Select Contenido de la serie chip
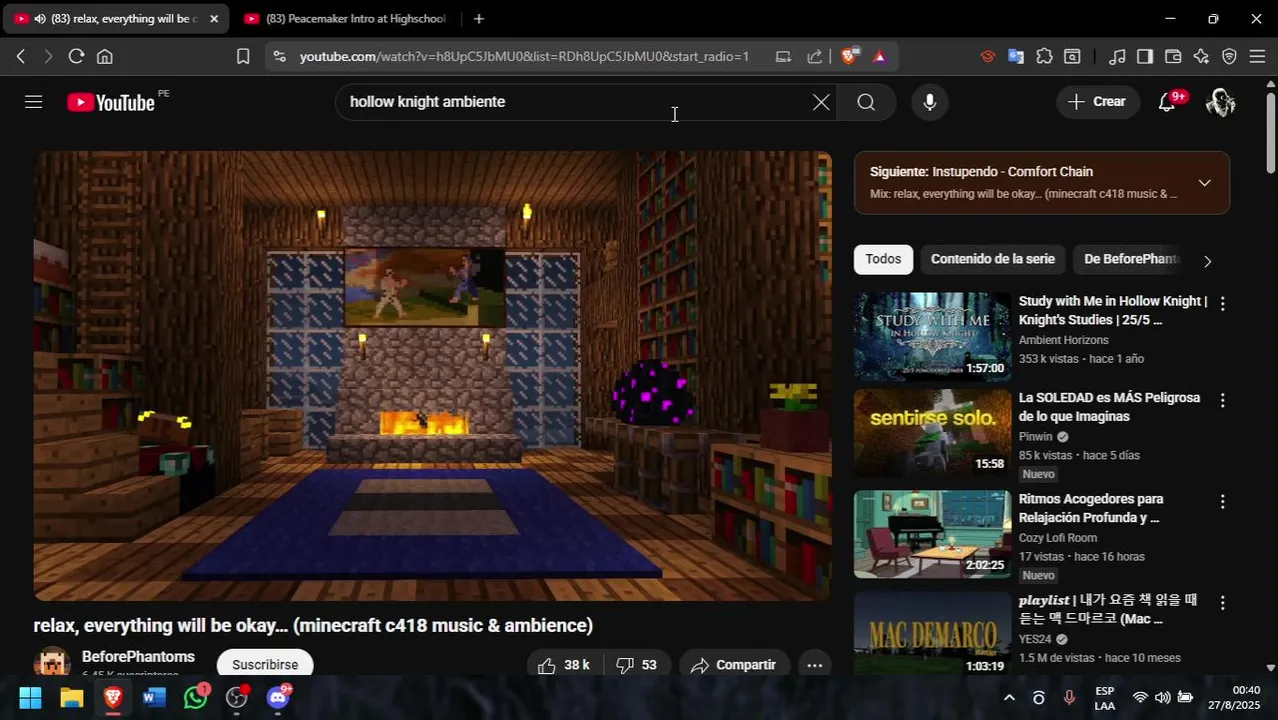Screen dimensions: 1278x720 (x=992, y=259)
